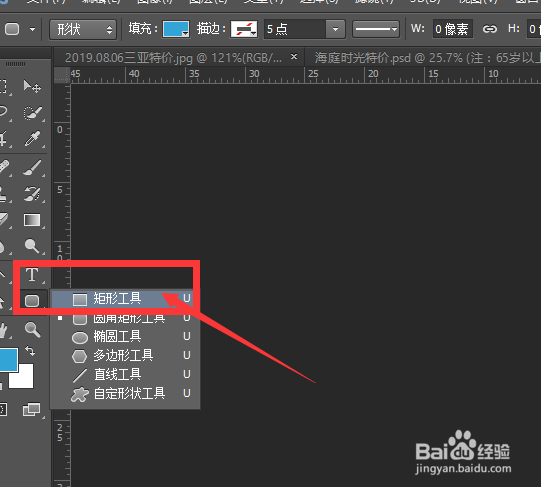541x487 pixels.
Task: Select the Brush tool
Action: coord(32,167)
